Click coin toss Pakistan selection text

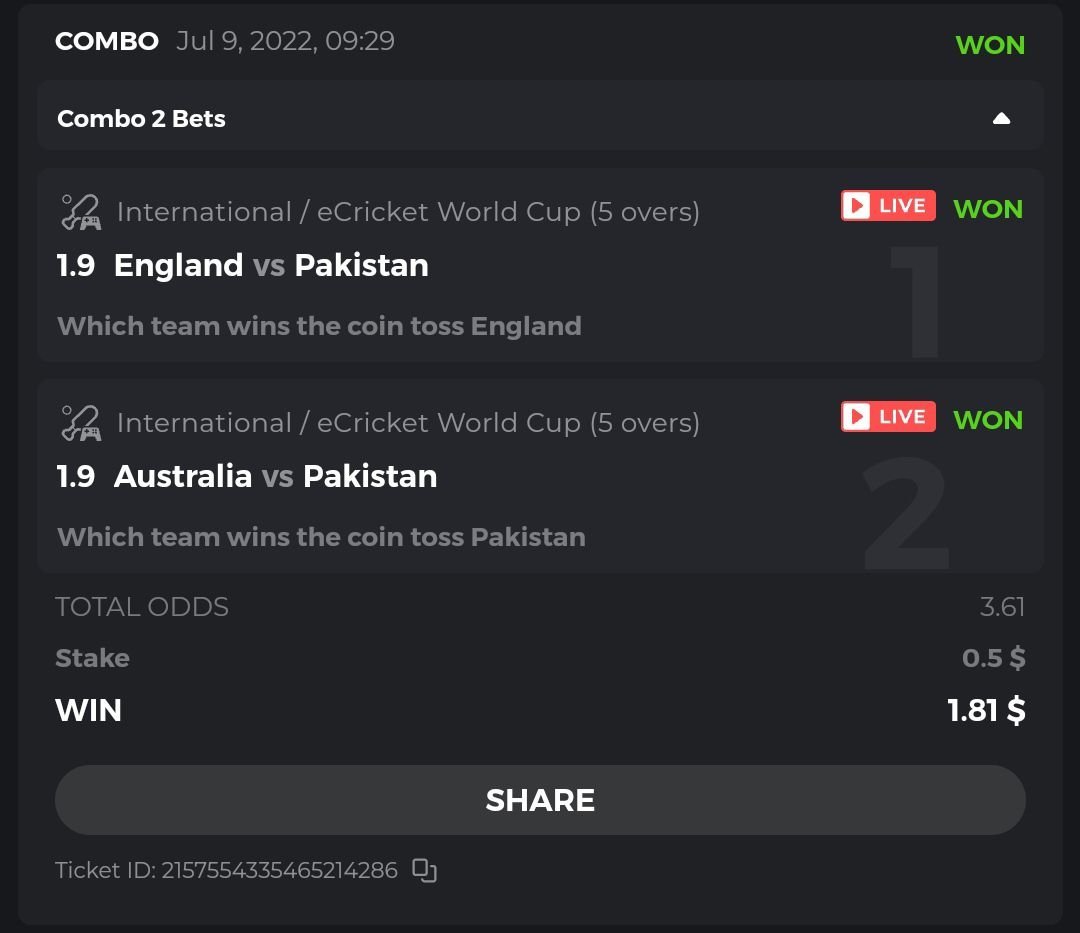pos(321,537)
